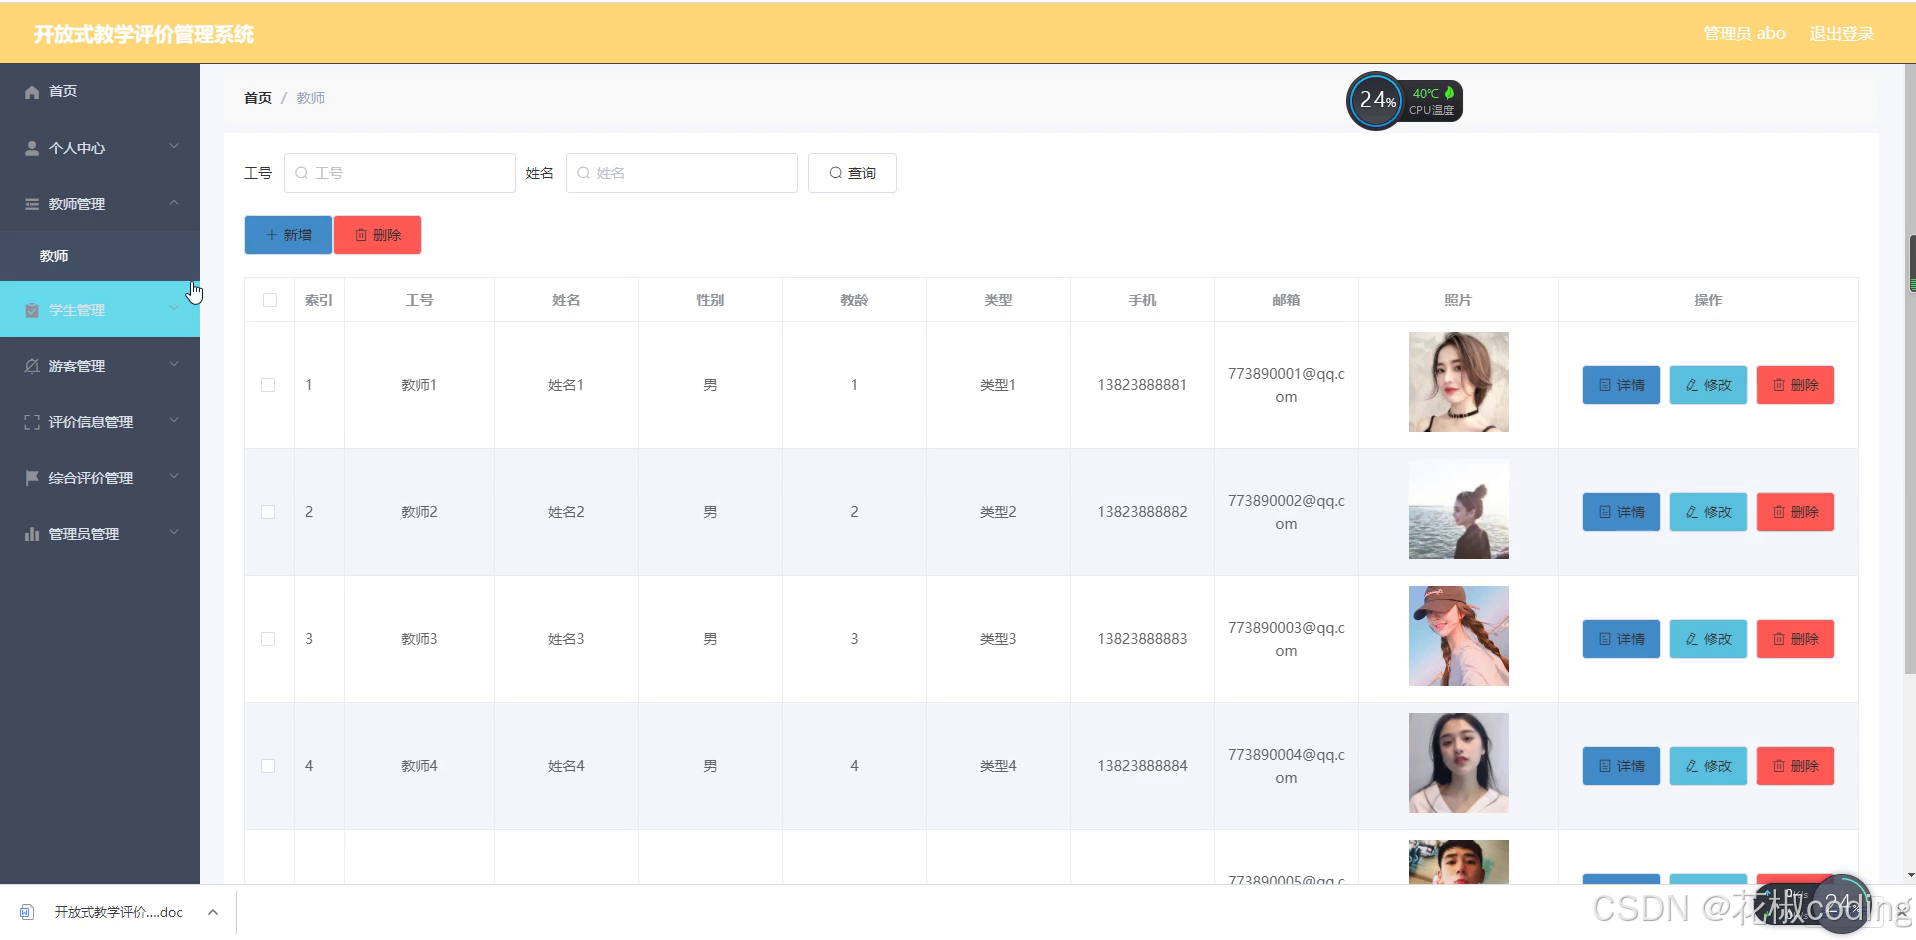Click the icon beside 游客管理

(32, 366)
